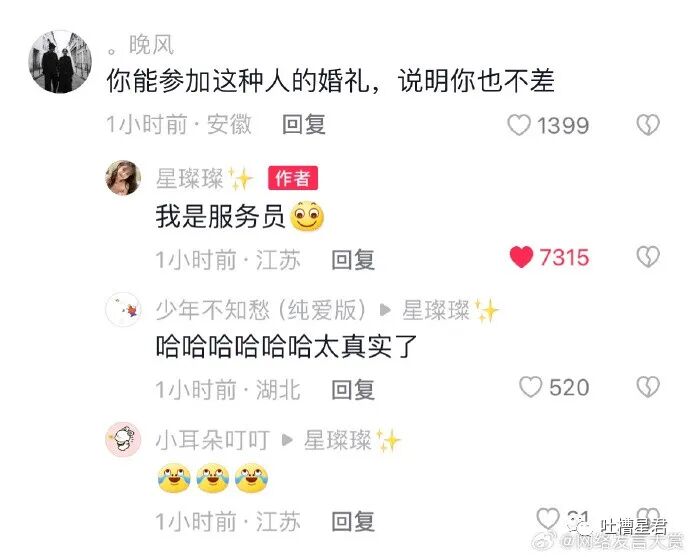
Task: Reply to the author's 我是服务员 comment
Action: coord(353,260)
